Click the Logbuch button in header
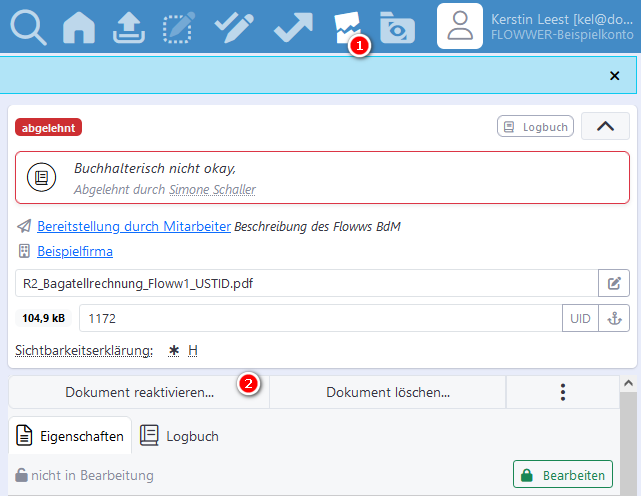Screen dimensions: 641x496 536,127
